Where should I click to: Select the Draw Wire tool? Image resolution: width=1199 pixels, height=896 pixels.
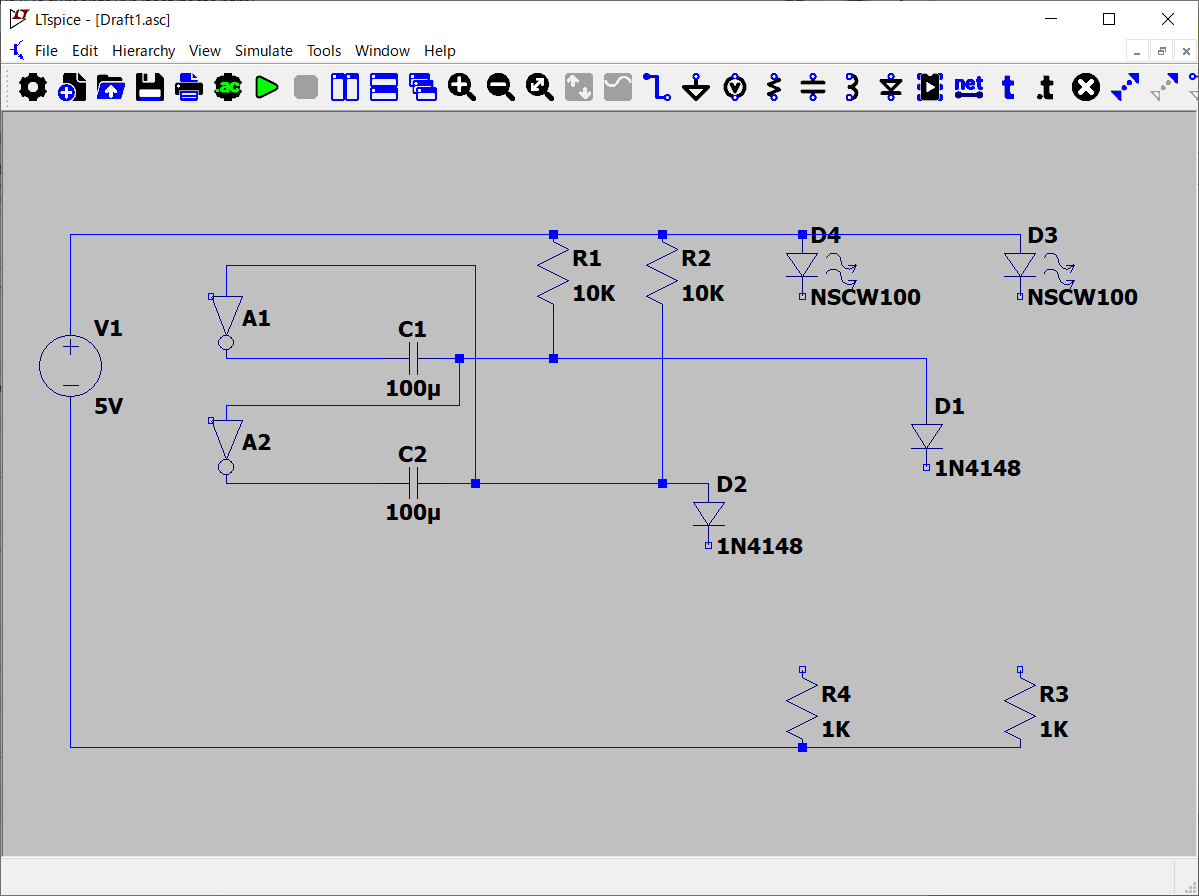pyautogui.click(x=657, y=88)
